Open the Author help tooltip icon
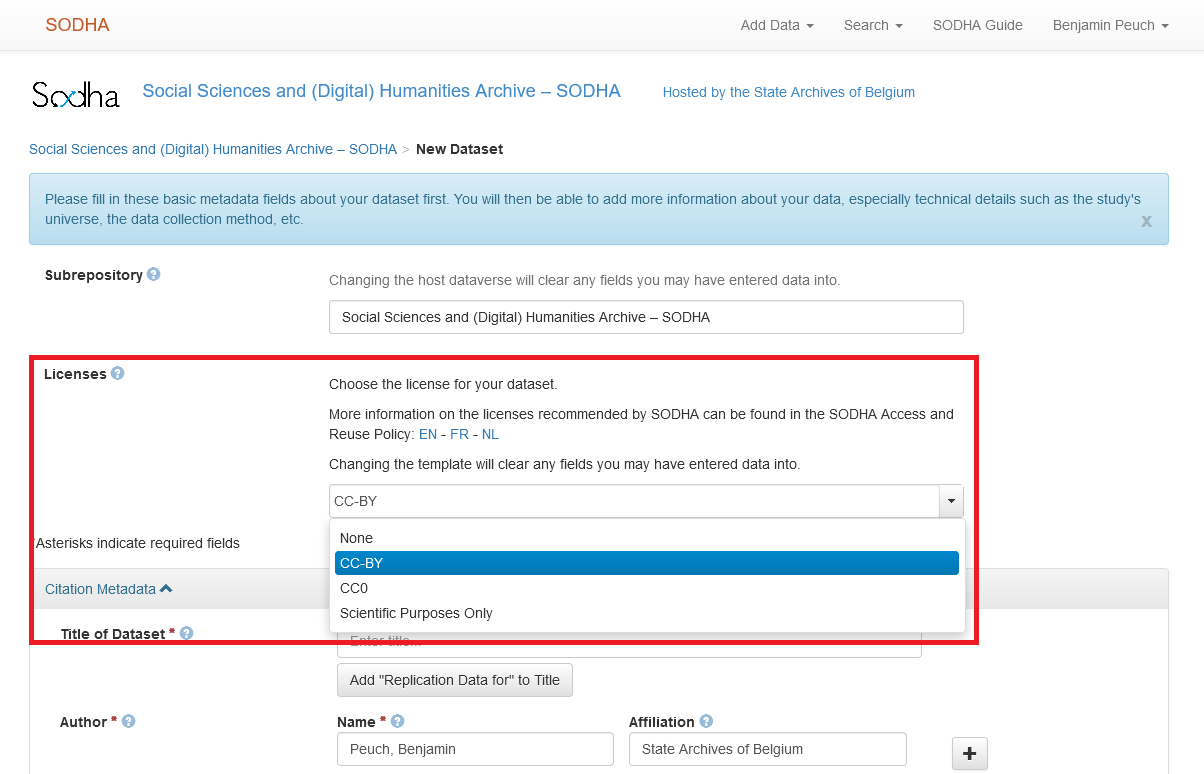Viewport: 1204px width, 774px height. (129, 721)
